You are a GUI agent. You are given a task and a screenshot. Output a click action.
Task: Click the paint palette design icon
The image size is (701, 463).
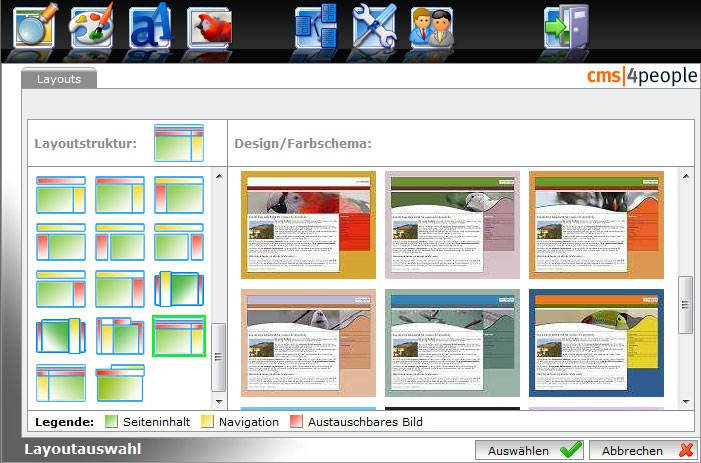coord(92,25)
